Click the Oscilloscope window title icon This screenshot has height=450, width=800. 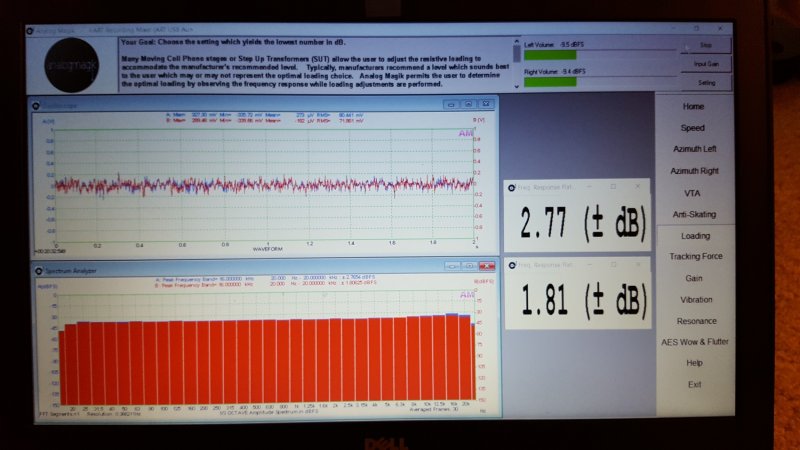tap(36, 106)
